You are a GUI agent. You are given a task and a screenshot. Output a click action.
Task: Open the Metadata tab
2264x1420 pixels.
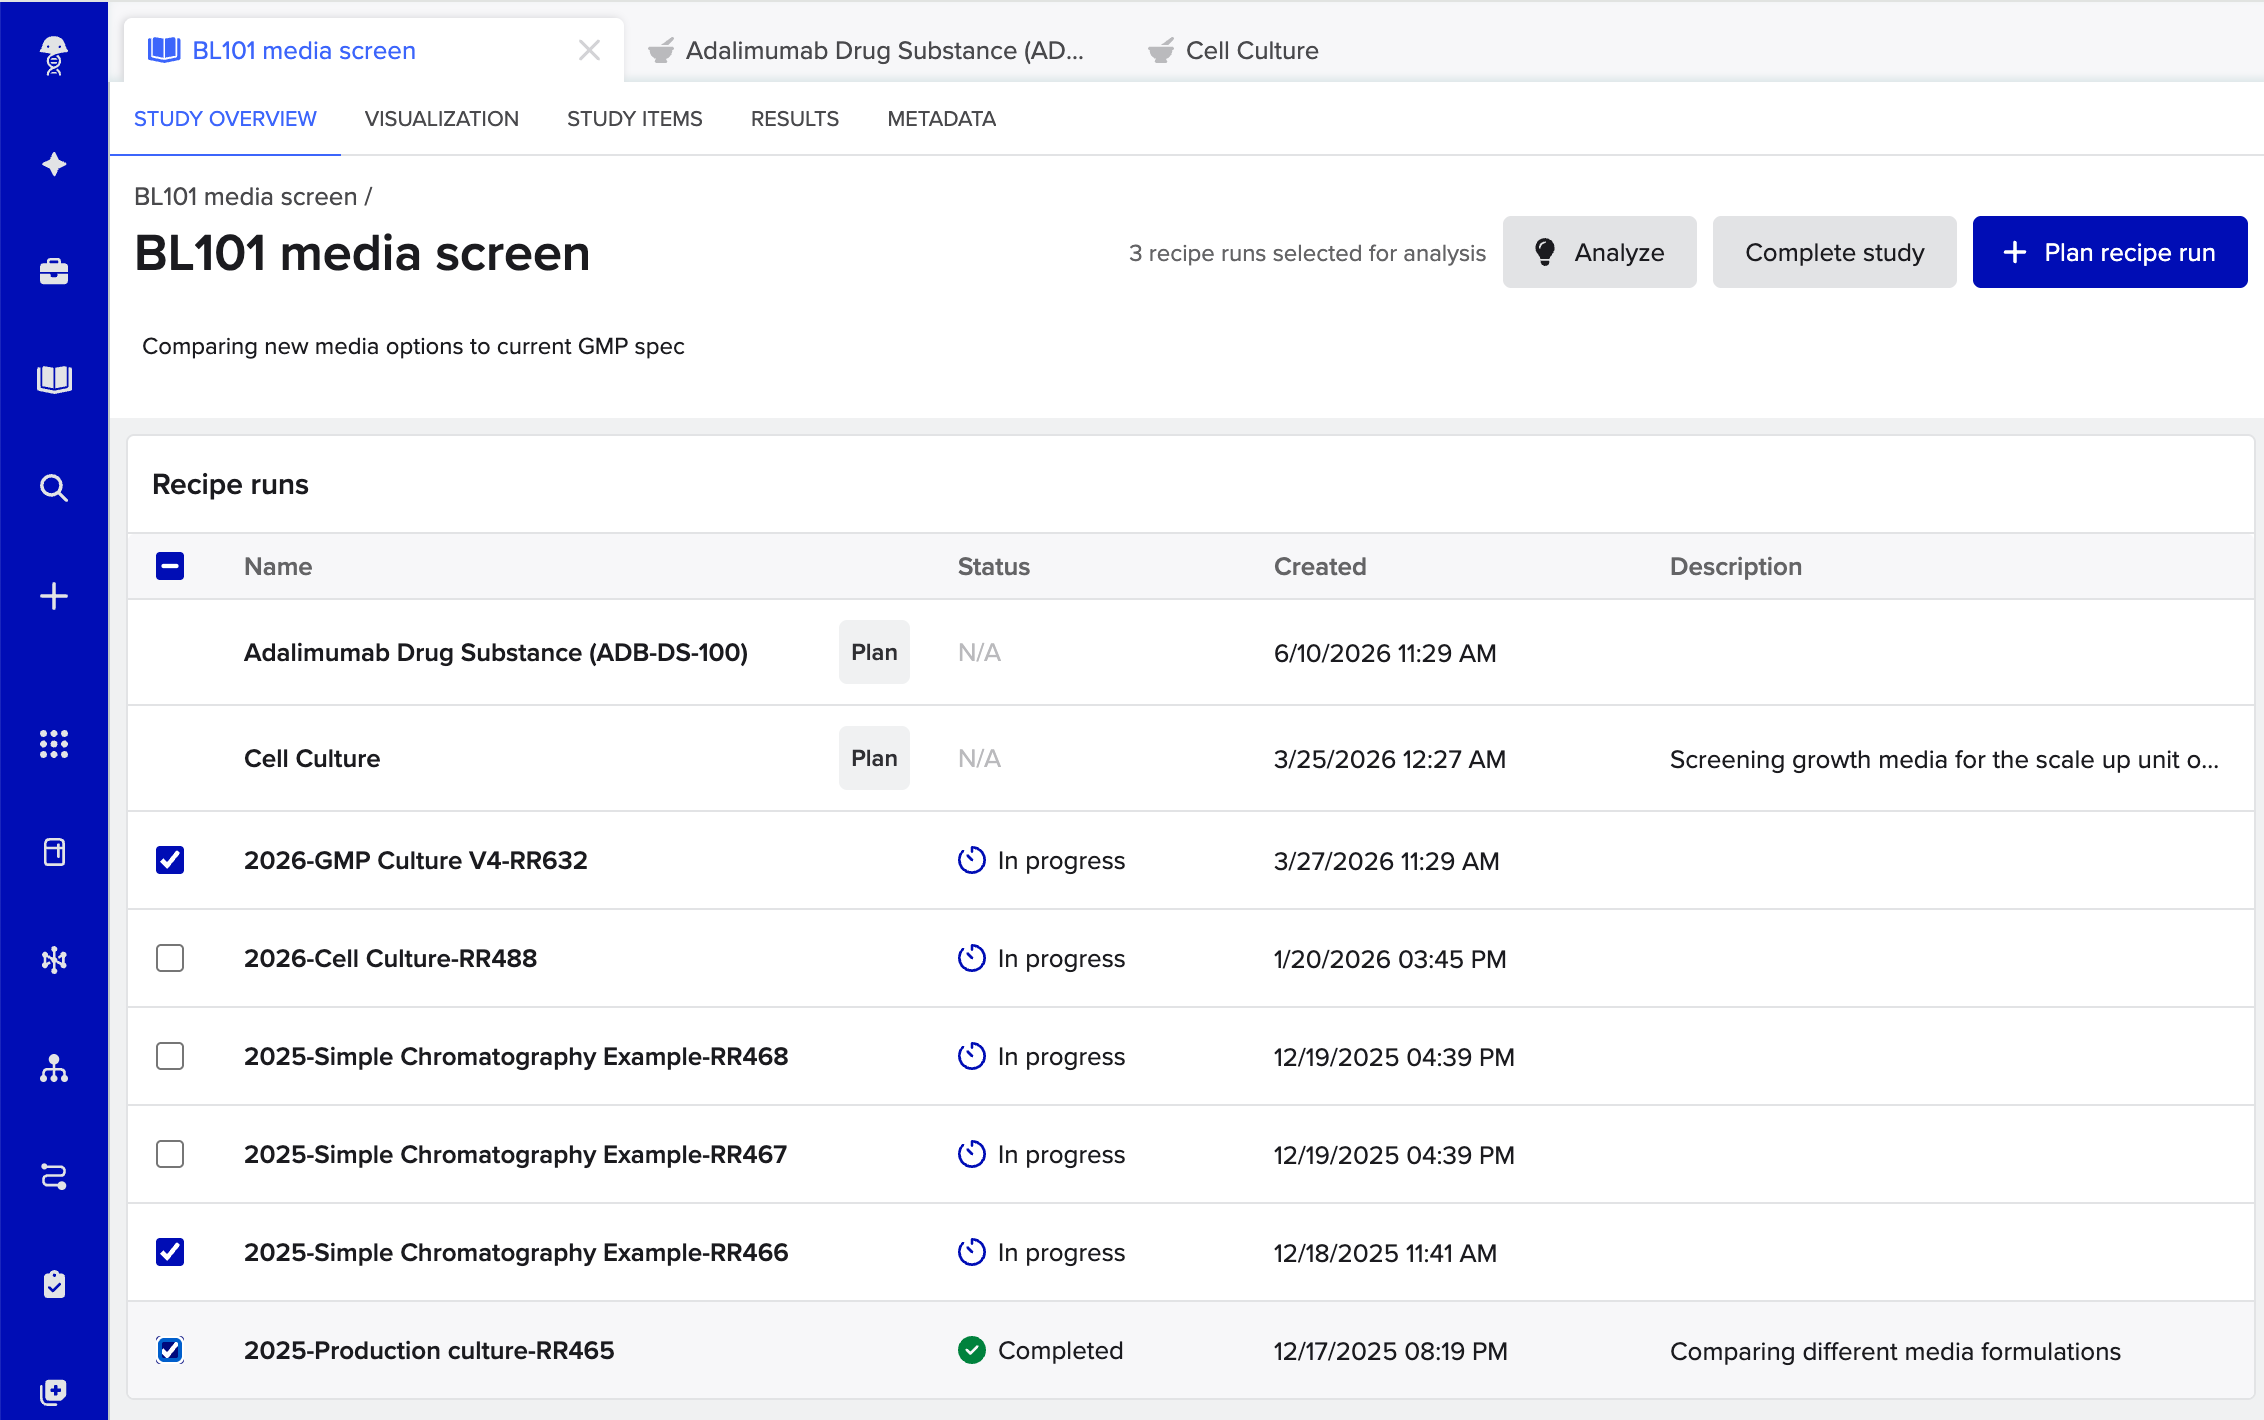click(x=942, y=119)
